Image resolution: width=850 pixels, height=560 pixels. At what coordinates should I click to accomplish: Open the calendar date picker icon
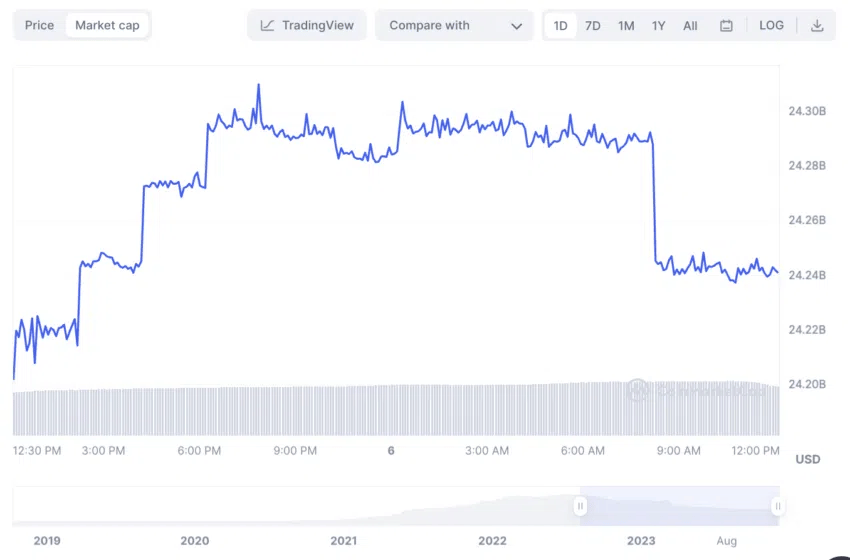pyautogui.click(x=726, y=25)
